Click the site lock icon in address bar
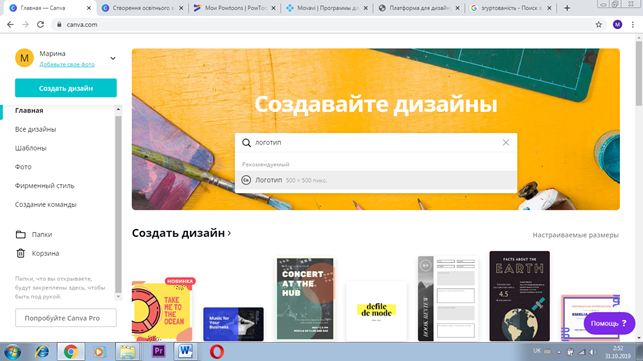Image resolution: width=643 pixels, height=361 pixels. click(x=59, y=25)
